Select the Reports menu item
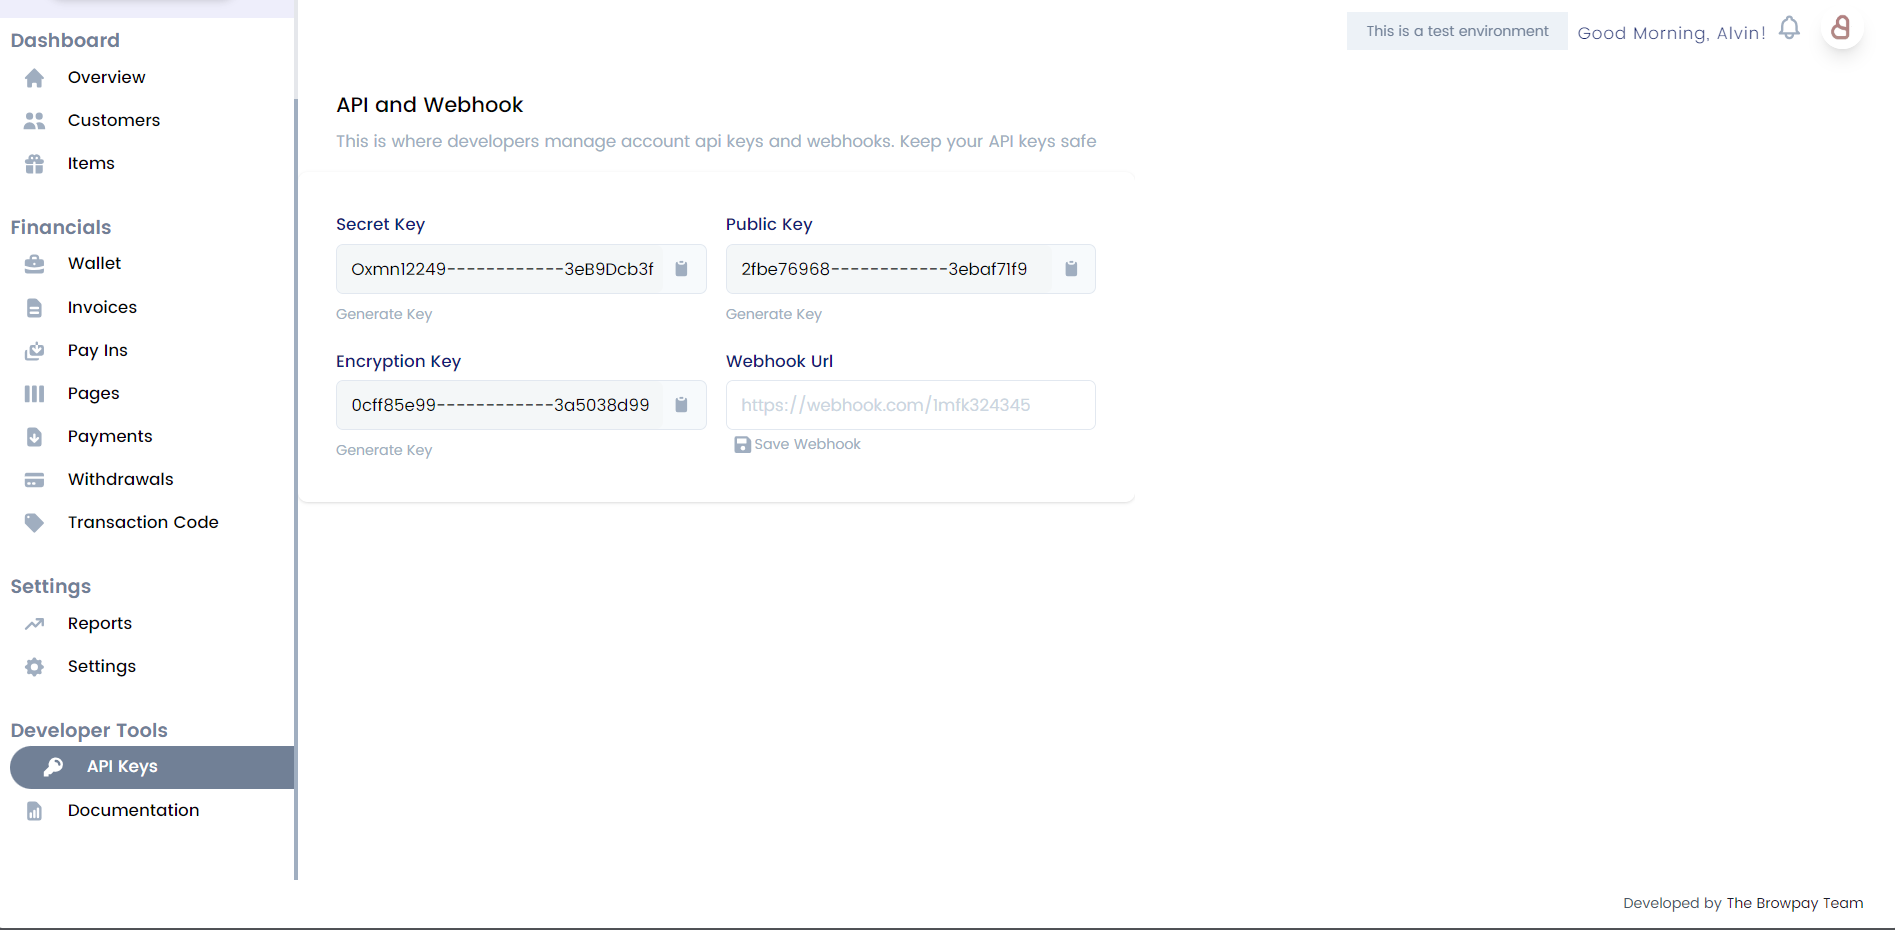The width and height of the screenshot is (1895, 930). pyautogui.click(x=99, y=623)
